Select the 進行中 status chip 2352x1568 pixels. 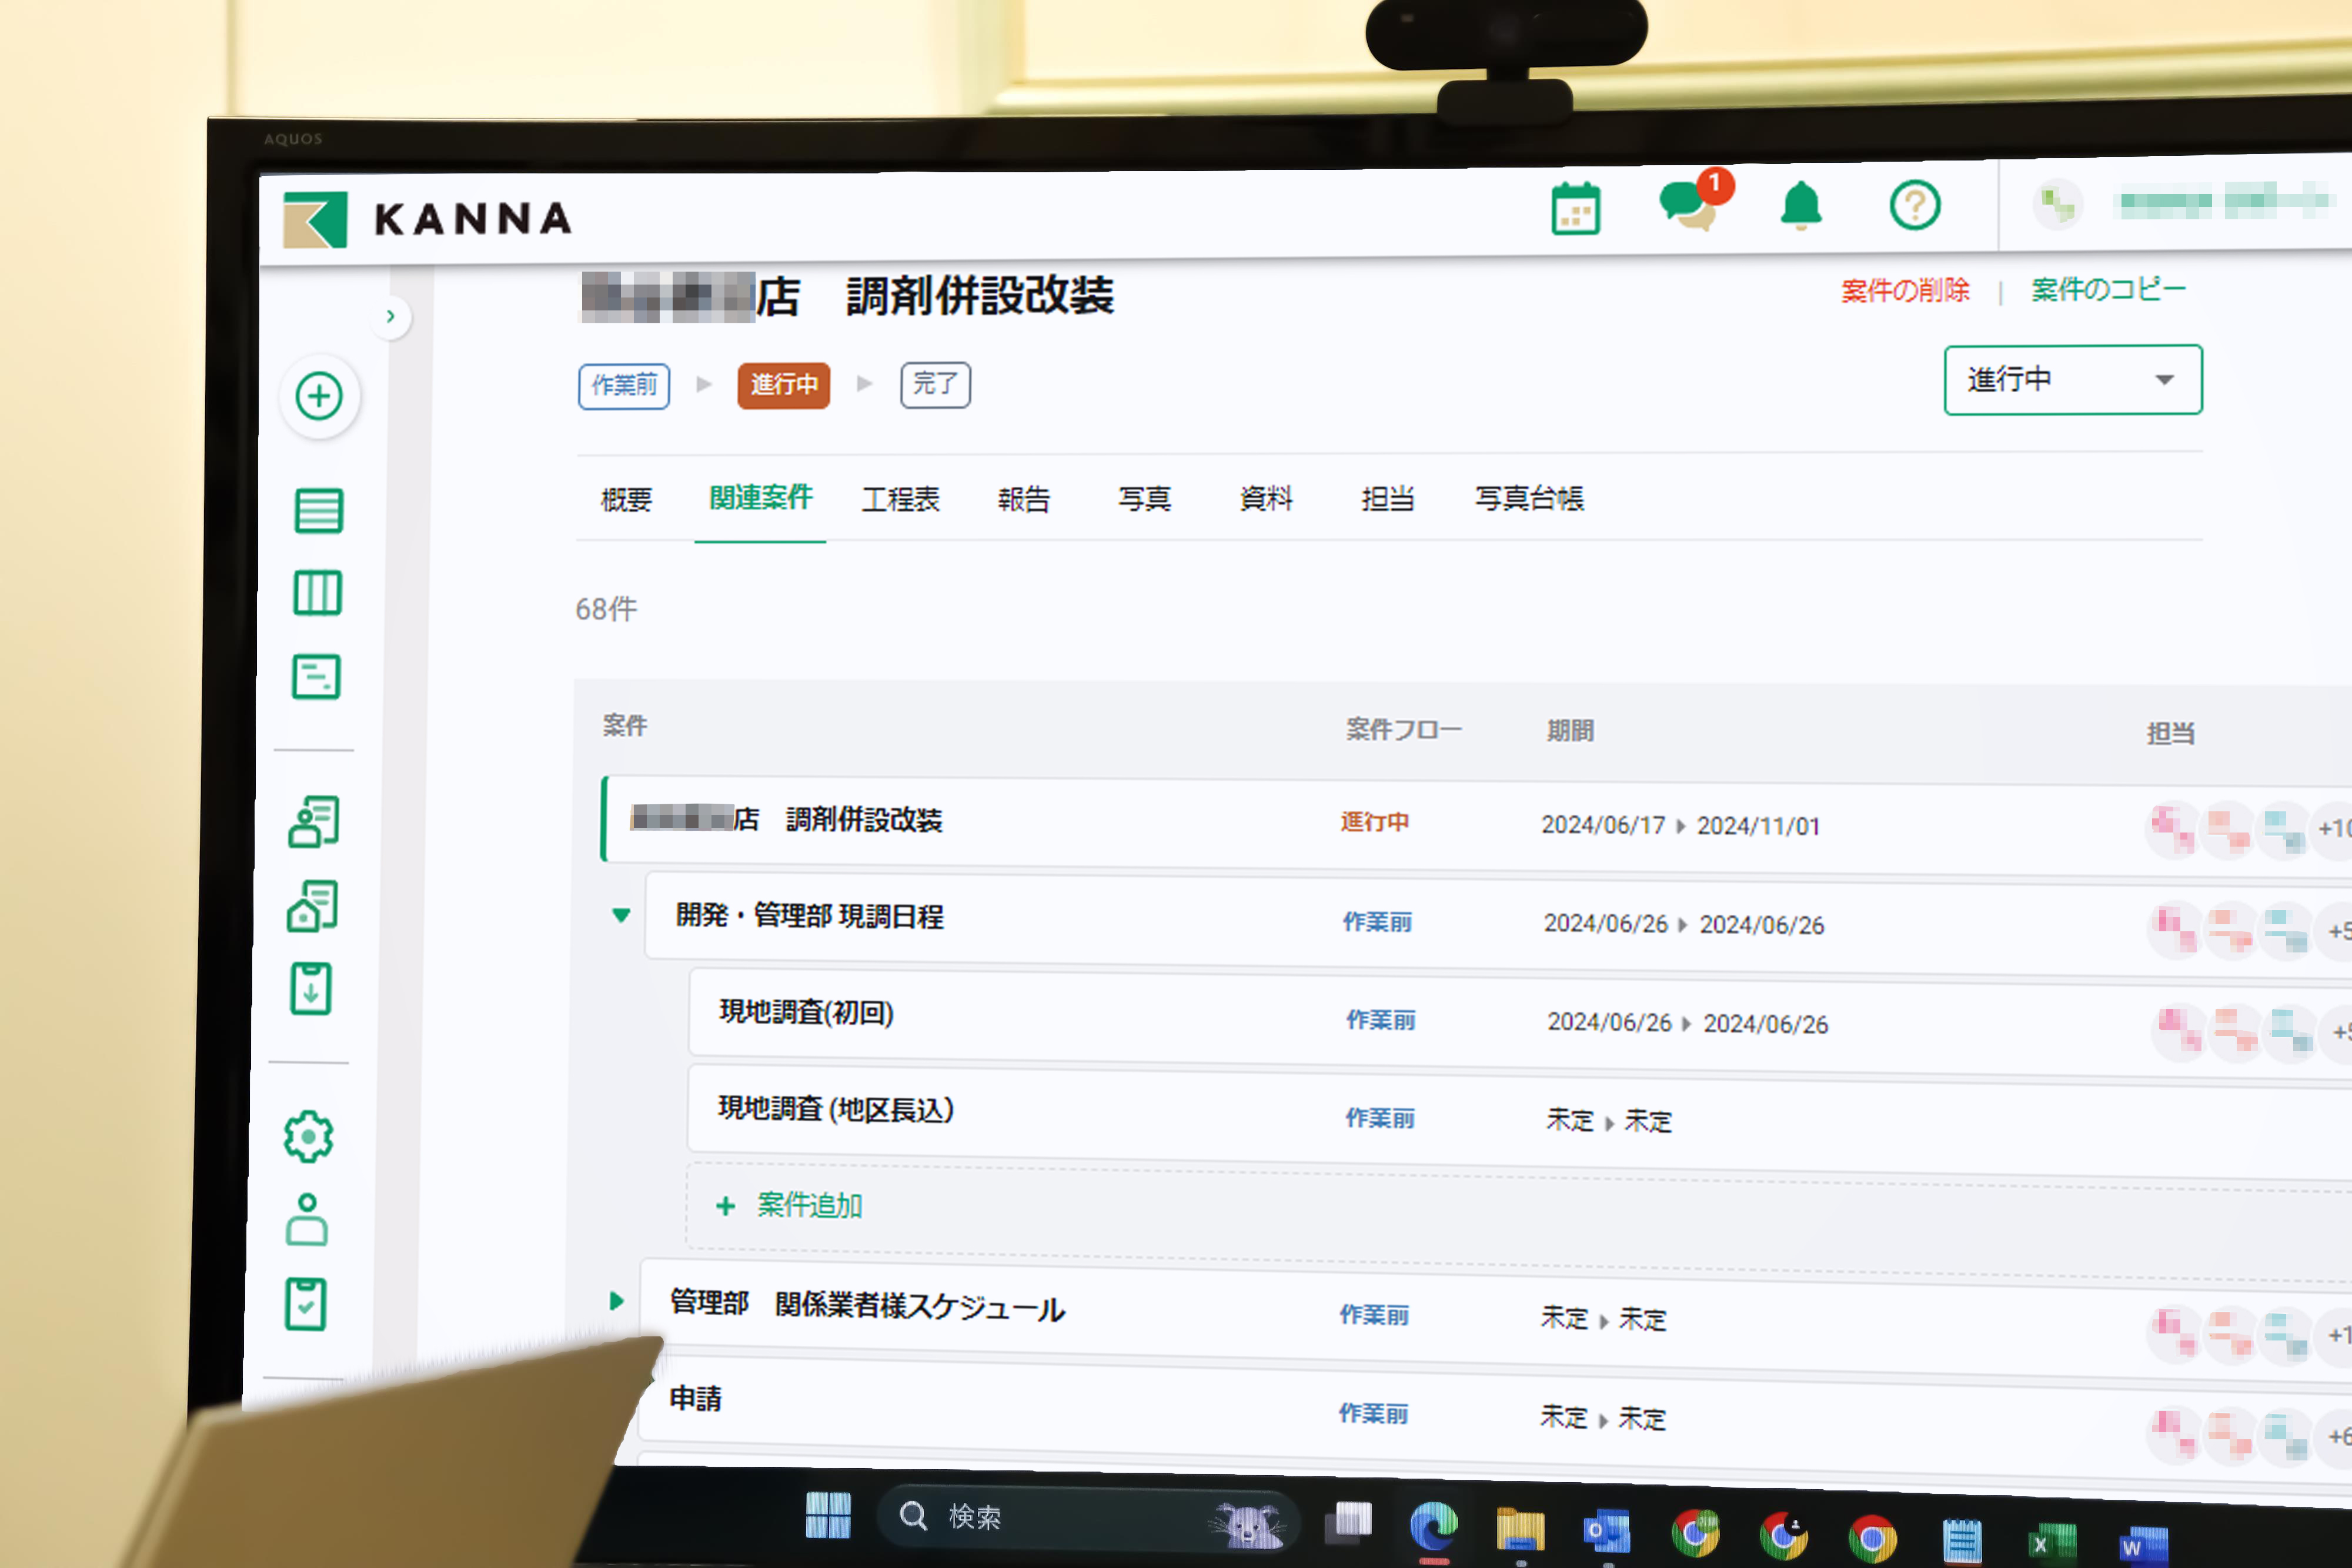[783, 385]
